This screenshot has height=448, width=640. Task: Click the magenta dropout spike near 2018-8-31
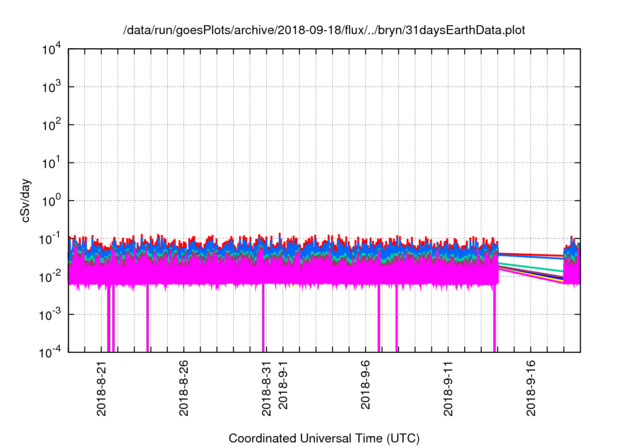point(263,317)
